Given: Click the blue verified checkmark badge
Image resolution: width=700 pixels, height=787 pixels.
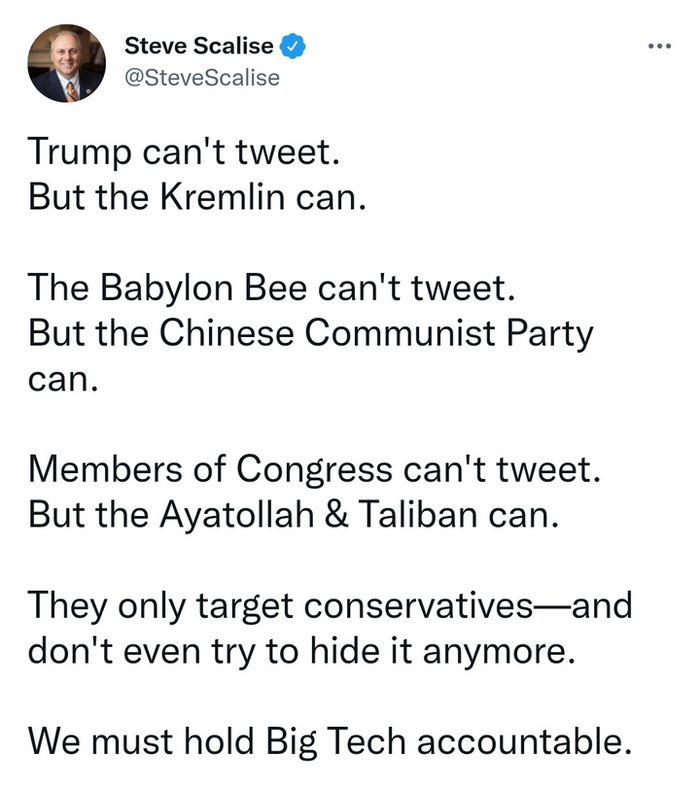Looking at the screenshot, I should [293, 45].
